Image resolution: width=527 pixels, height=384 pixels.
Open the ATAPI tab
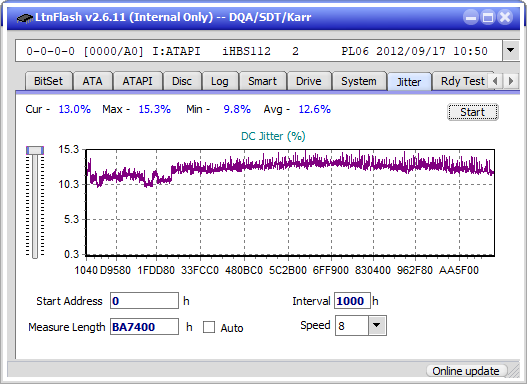pyautogui.click(x=137, y=81)
